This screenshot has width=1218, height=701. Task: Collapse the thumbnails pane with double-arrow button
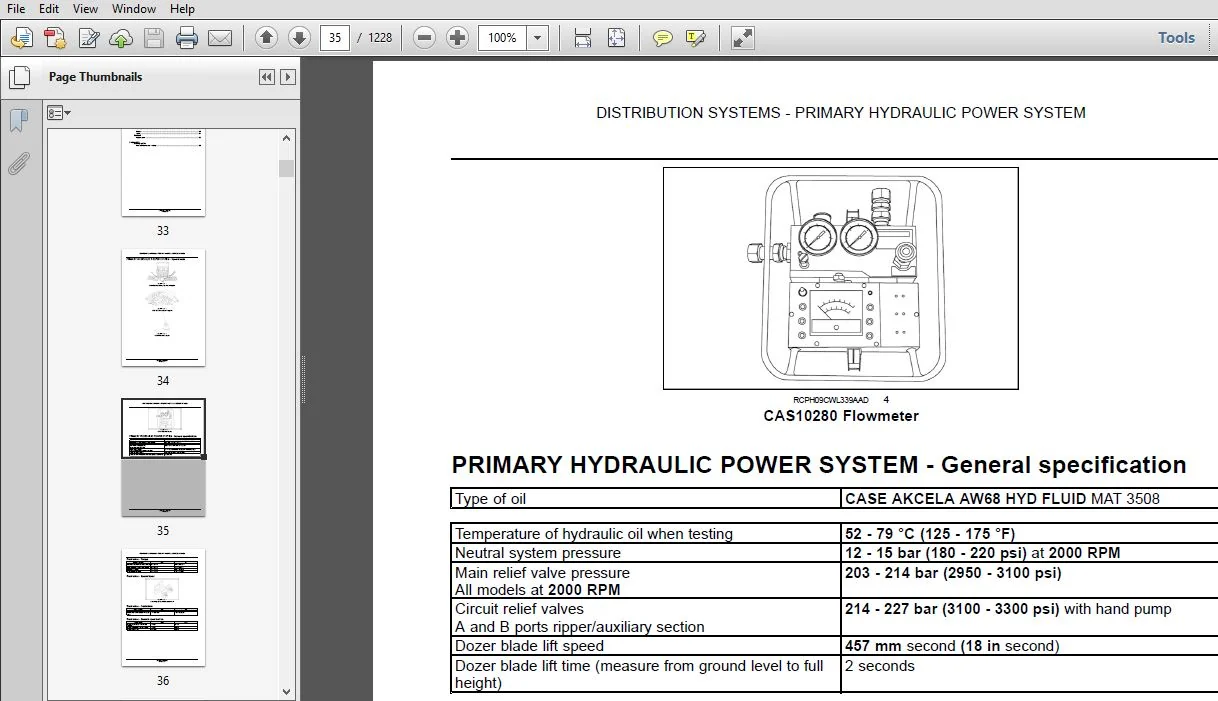click(x=267, y=77)
